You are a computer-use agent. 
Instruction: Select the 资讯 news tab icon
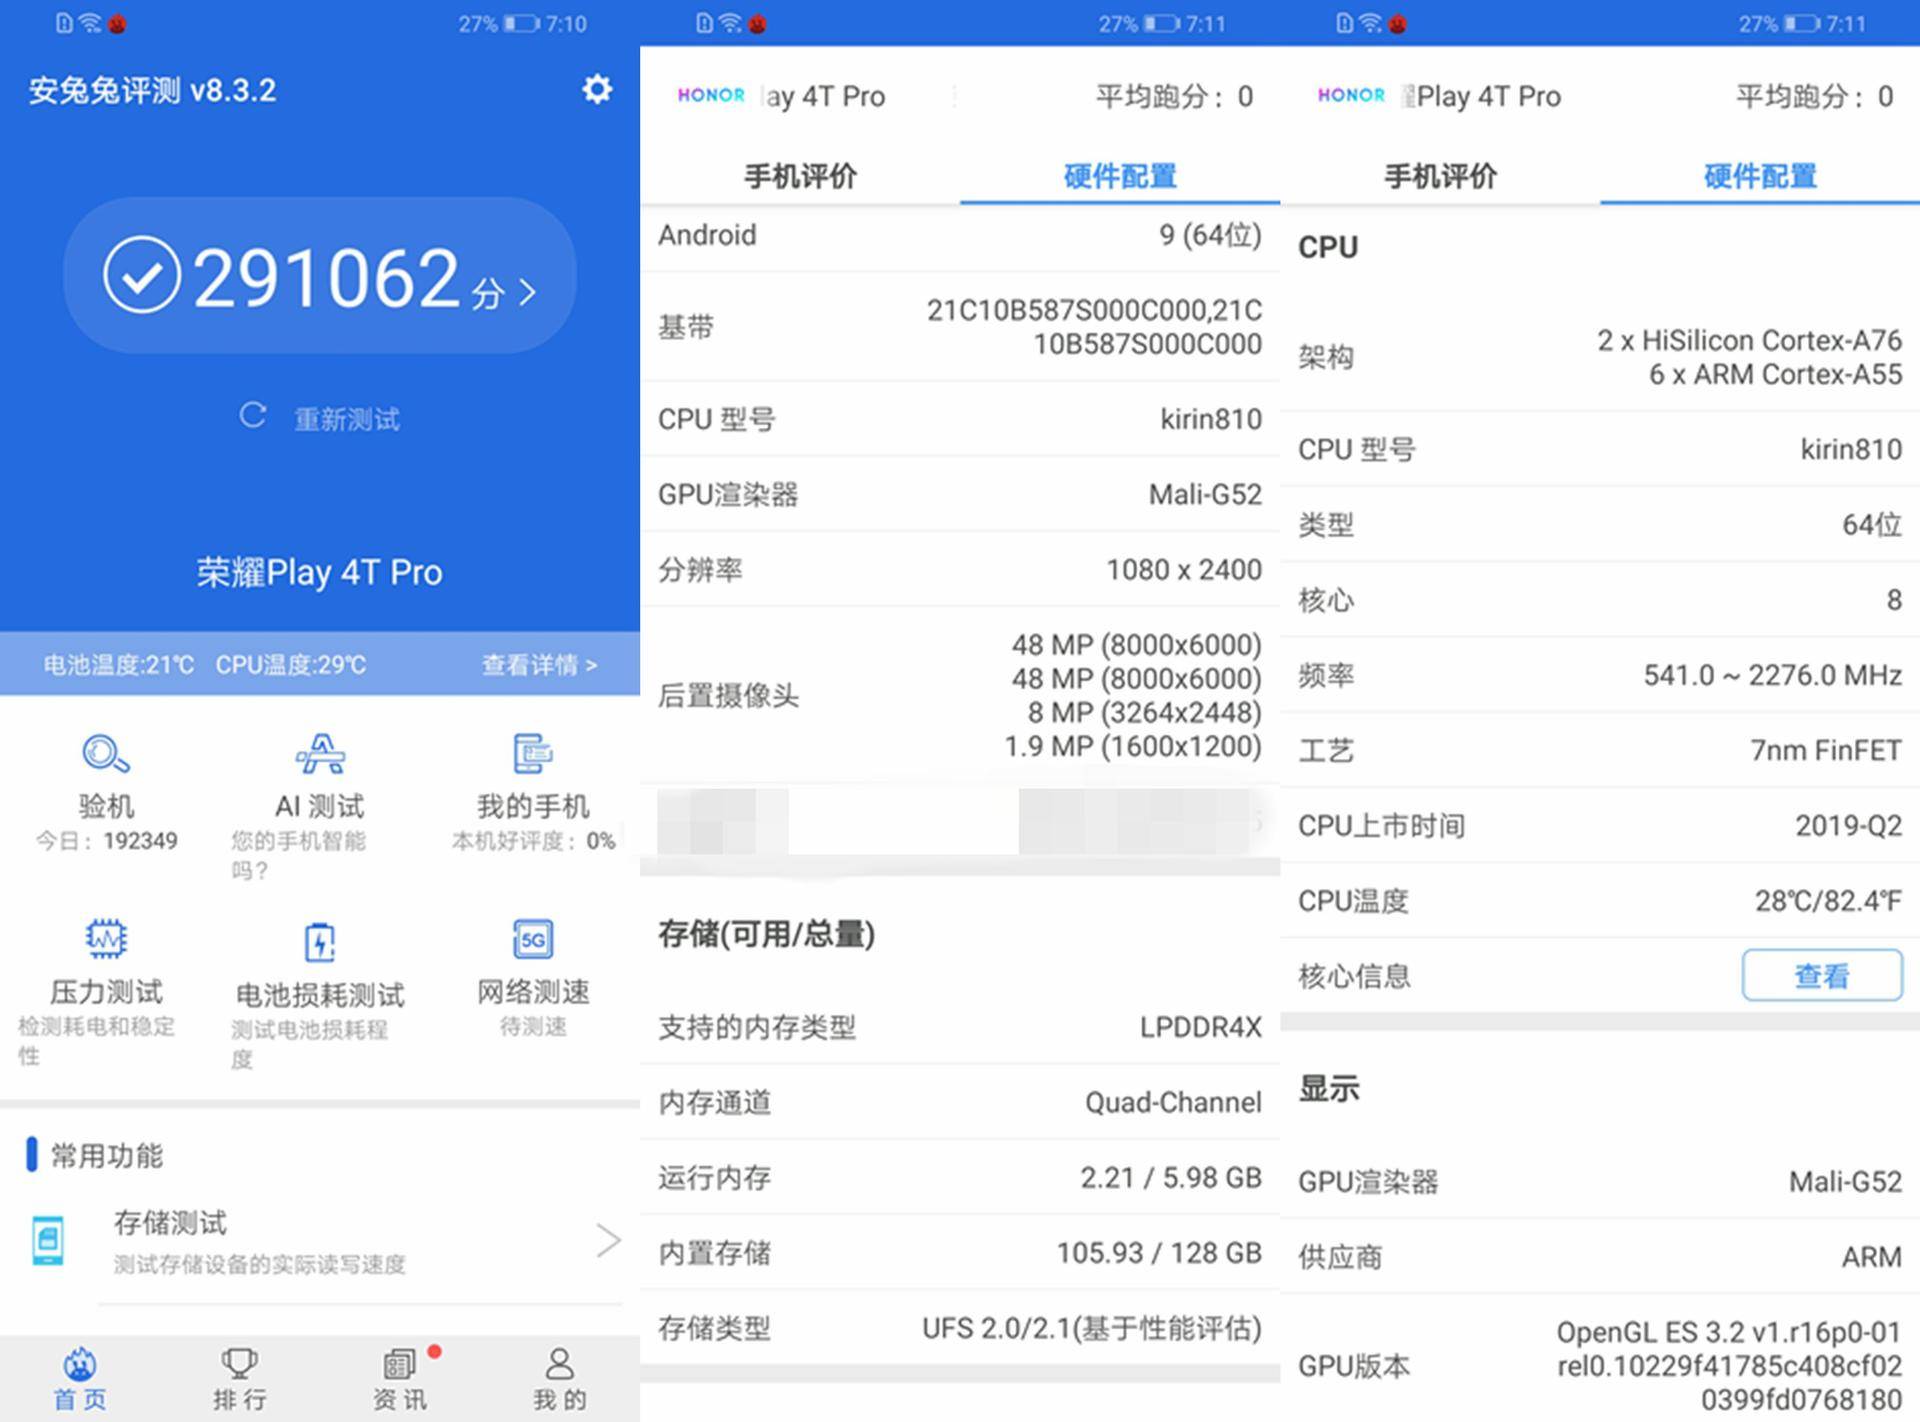(x=399, y=1363)
